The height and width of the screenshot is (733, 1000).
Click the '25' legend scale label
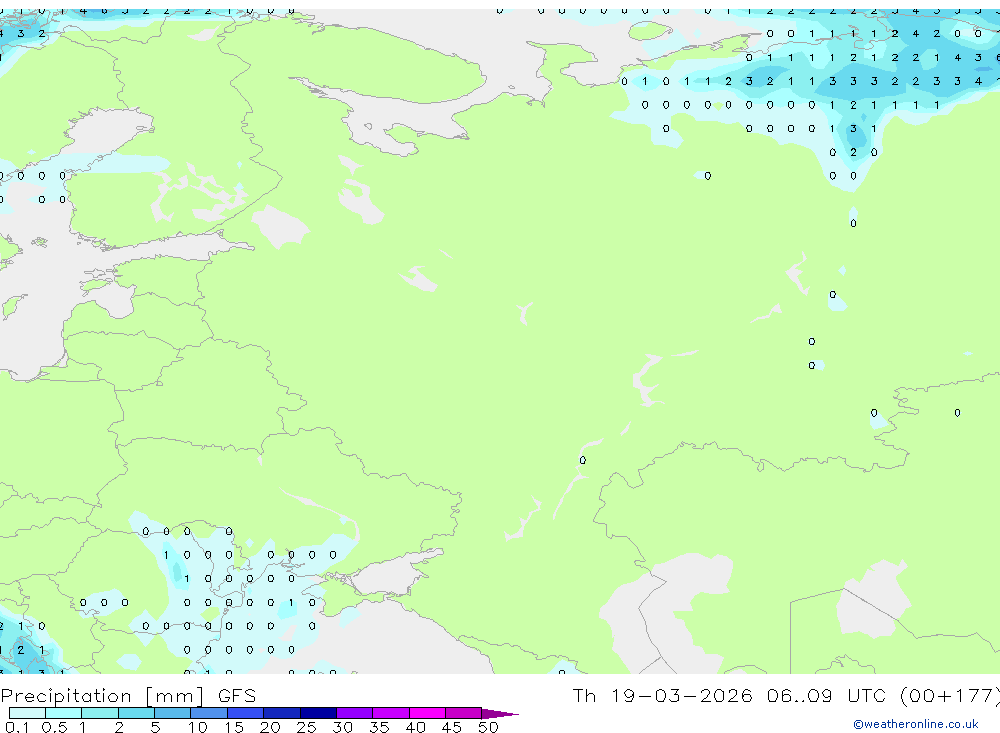coord(306,727)
